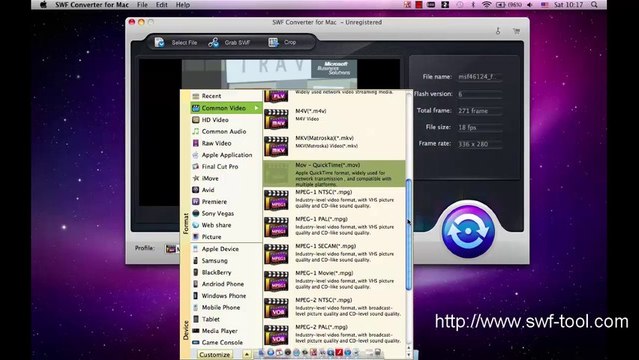The image size is (639, 360).
Task: Click the key register icon
Action: pos(498,31)
